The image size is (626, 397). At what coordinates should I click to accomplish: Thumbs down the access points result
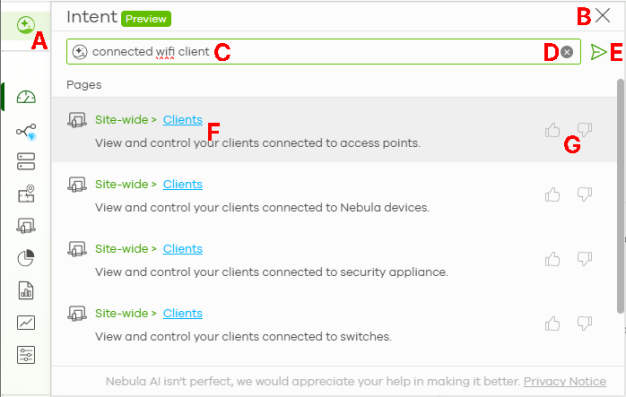point(584,130)
